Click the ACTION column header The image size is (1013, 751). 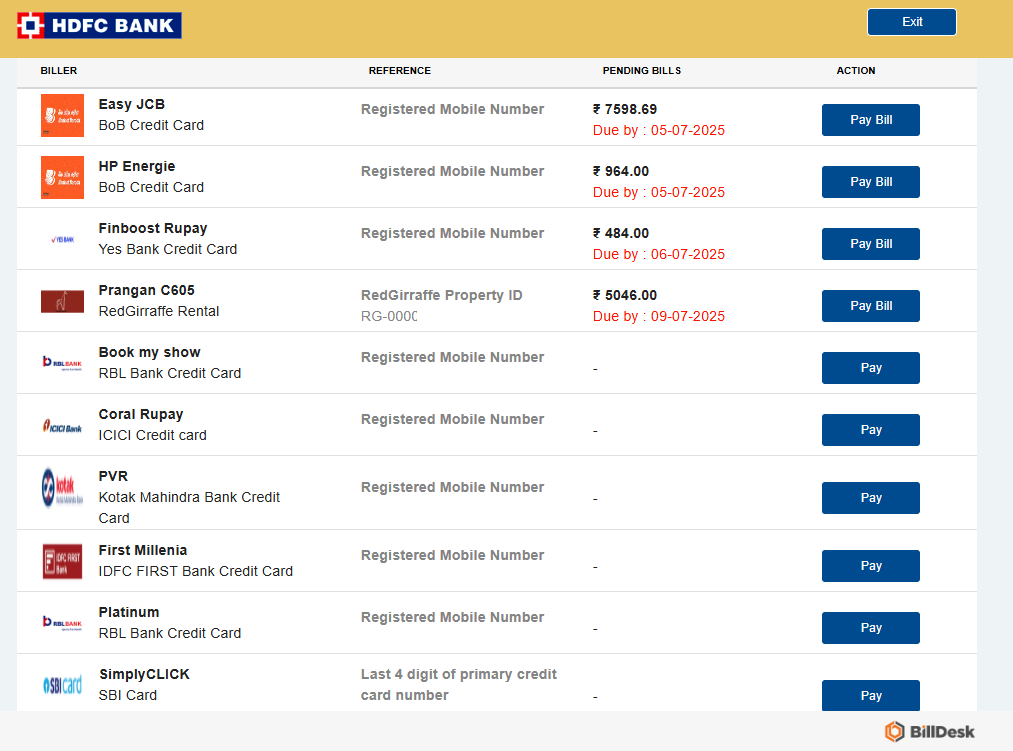pos(856,70)
